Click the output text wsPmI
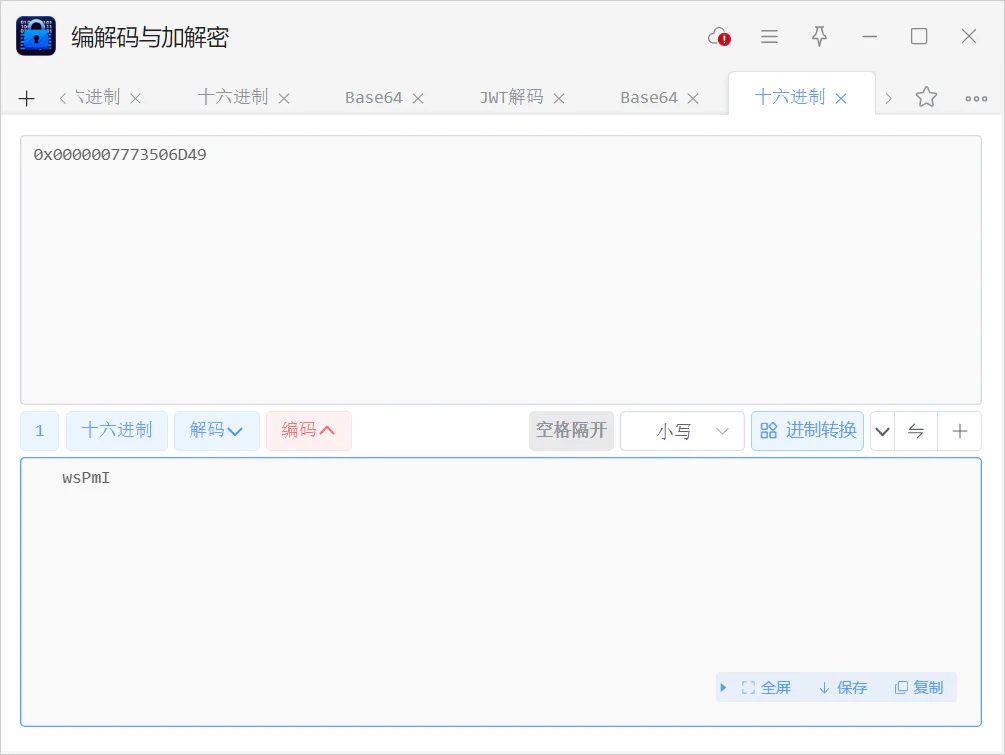 click(86, 478)
